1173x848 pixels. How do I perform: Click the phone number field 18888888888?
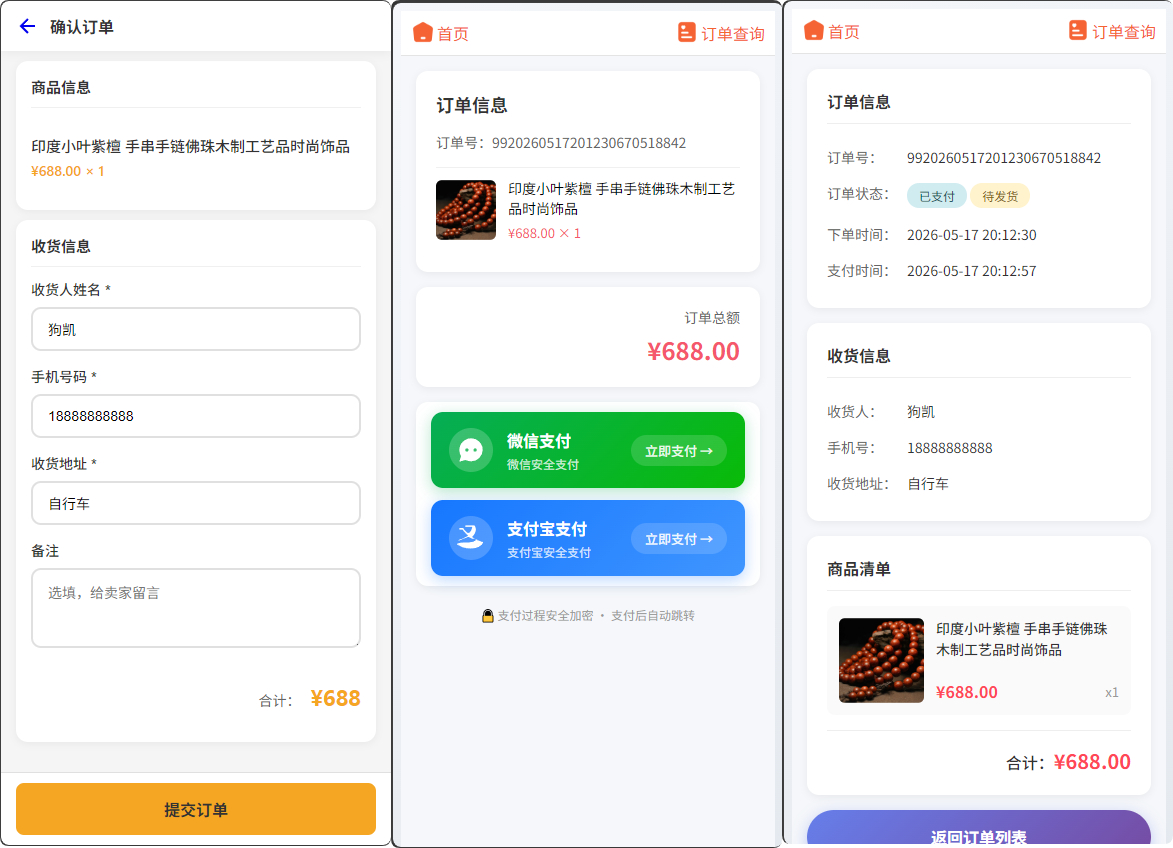pyautogui.click(x=196, y=416)
